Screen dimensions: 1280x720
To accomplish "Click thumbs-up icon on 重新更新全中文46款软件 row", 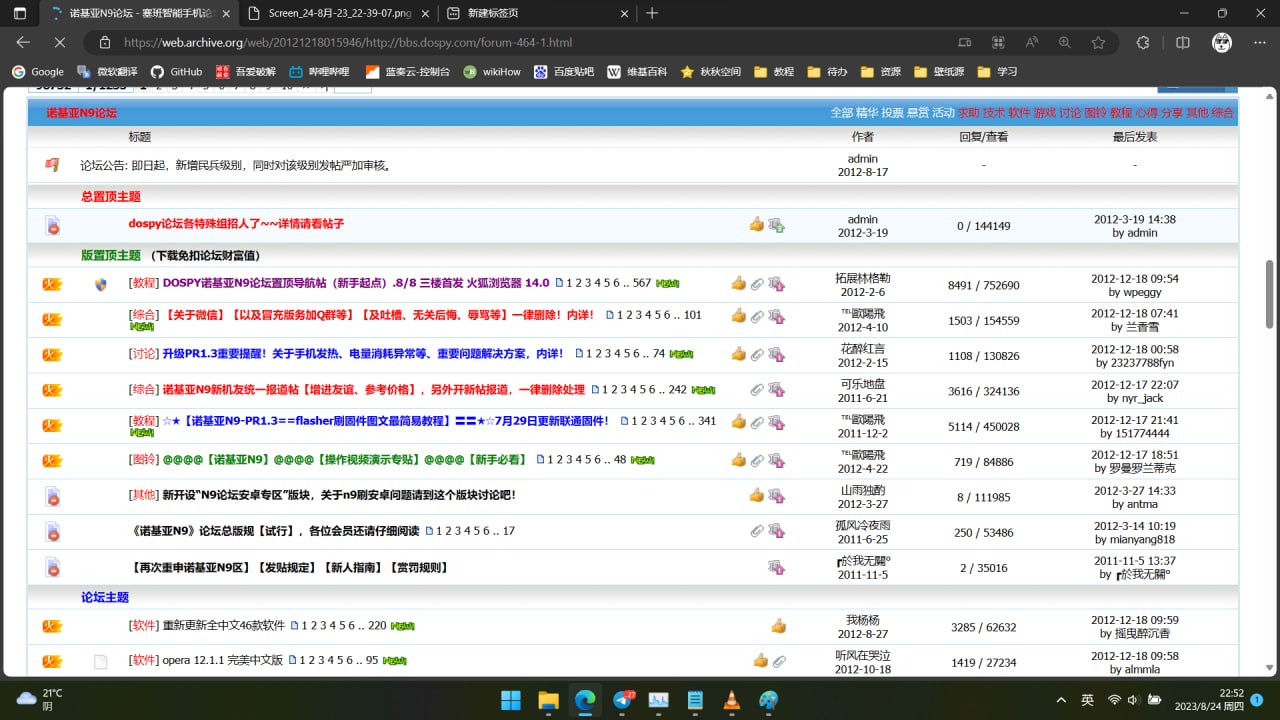I will pos(778,626).
